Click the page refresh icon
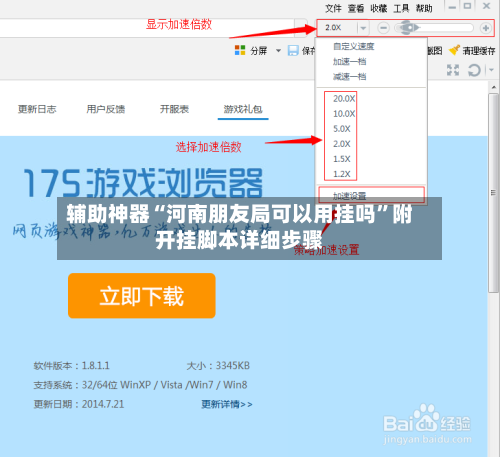This screenshot has width=500, height=457. click(474, 70)
